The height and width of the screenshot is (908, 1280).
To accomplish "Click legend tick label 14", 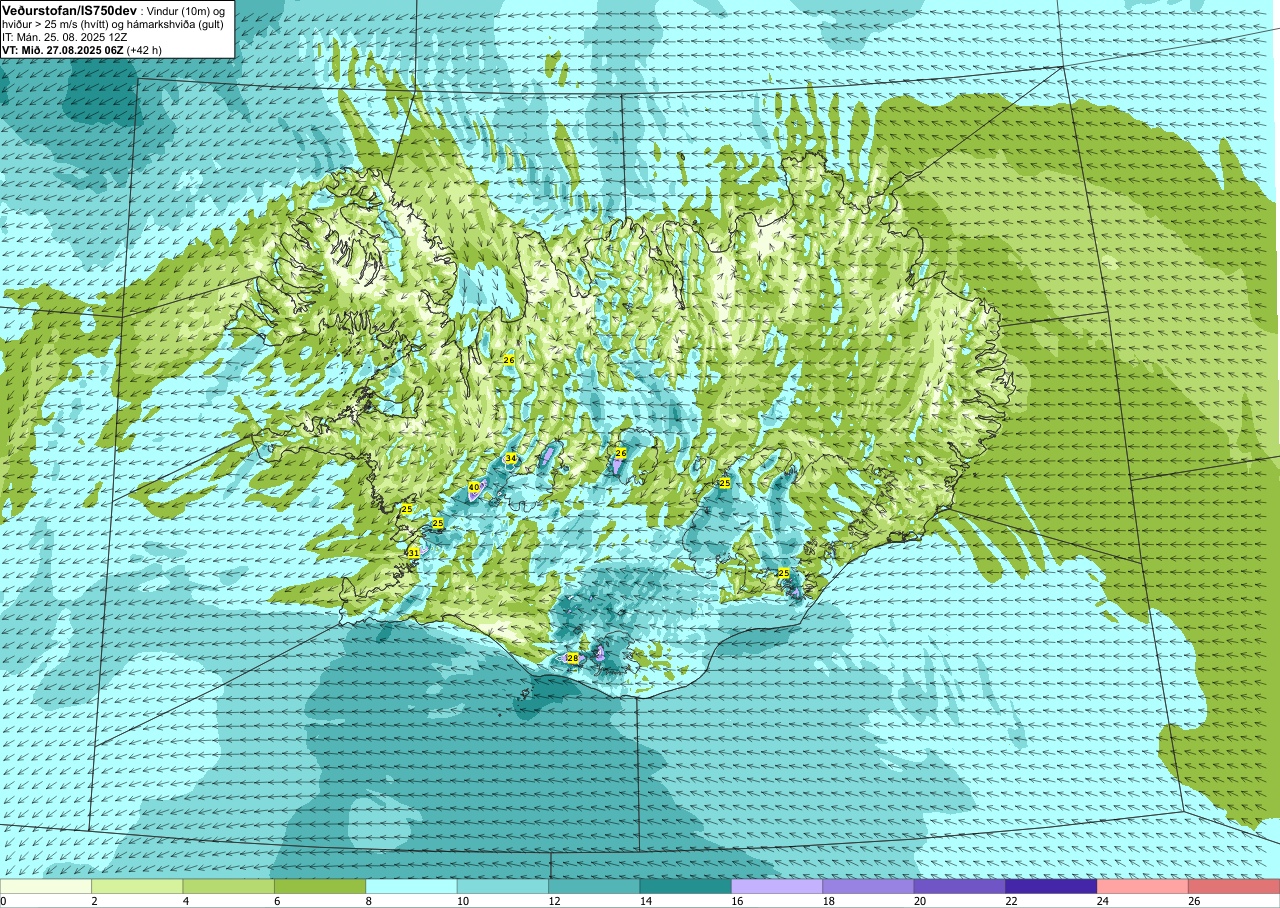I will point(646,901).
